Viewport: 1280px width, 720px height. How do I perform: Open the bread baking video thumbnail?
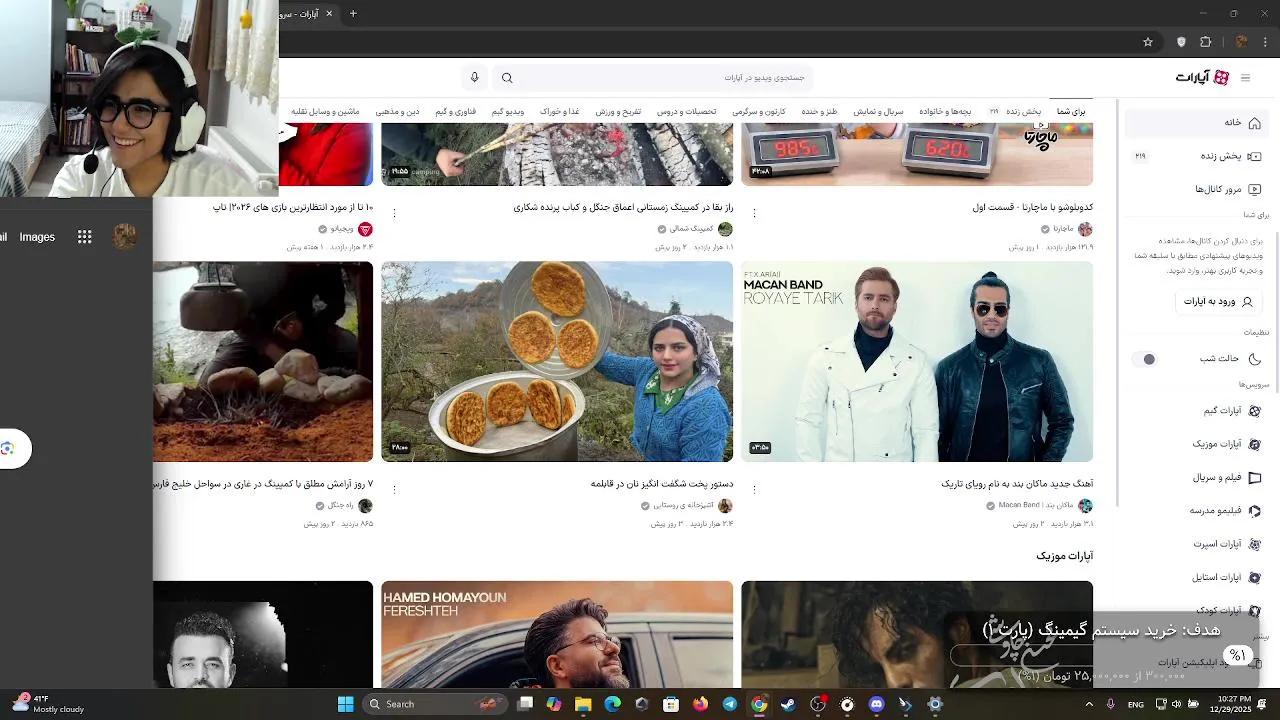pos(557,362)
